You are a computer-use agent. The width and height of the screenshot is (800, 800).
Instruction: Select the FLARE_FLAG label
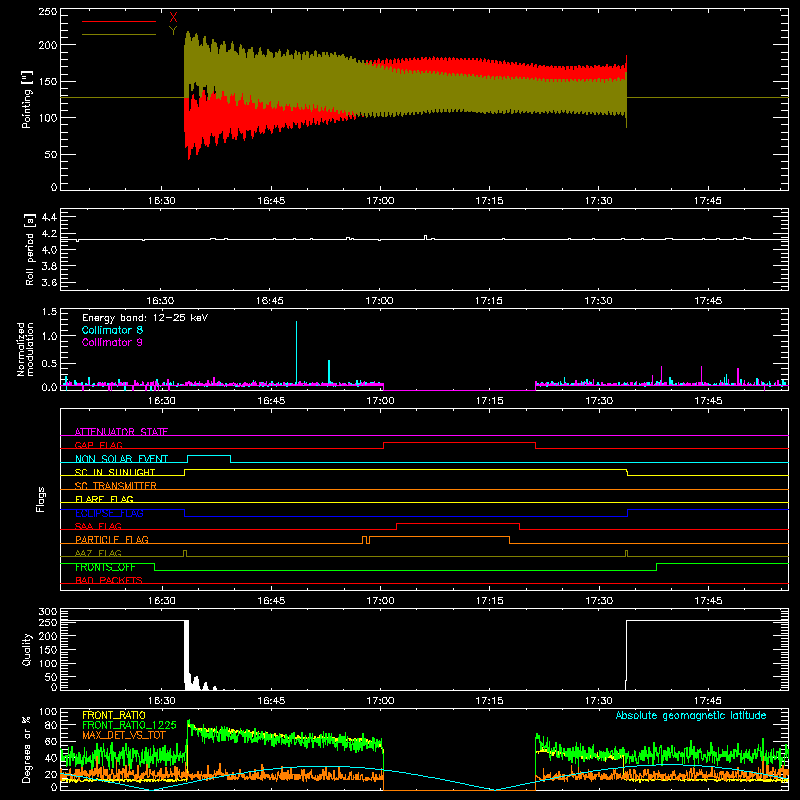[x=104, y=499]
